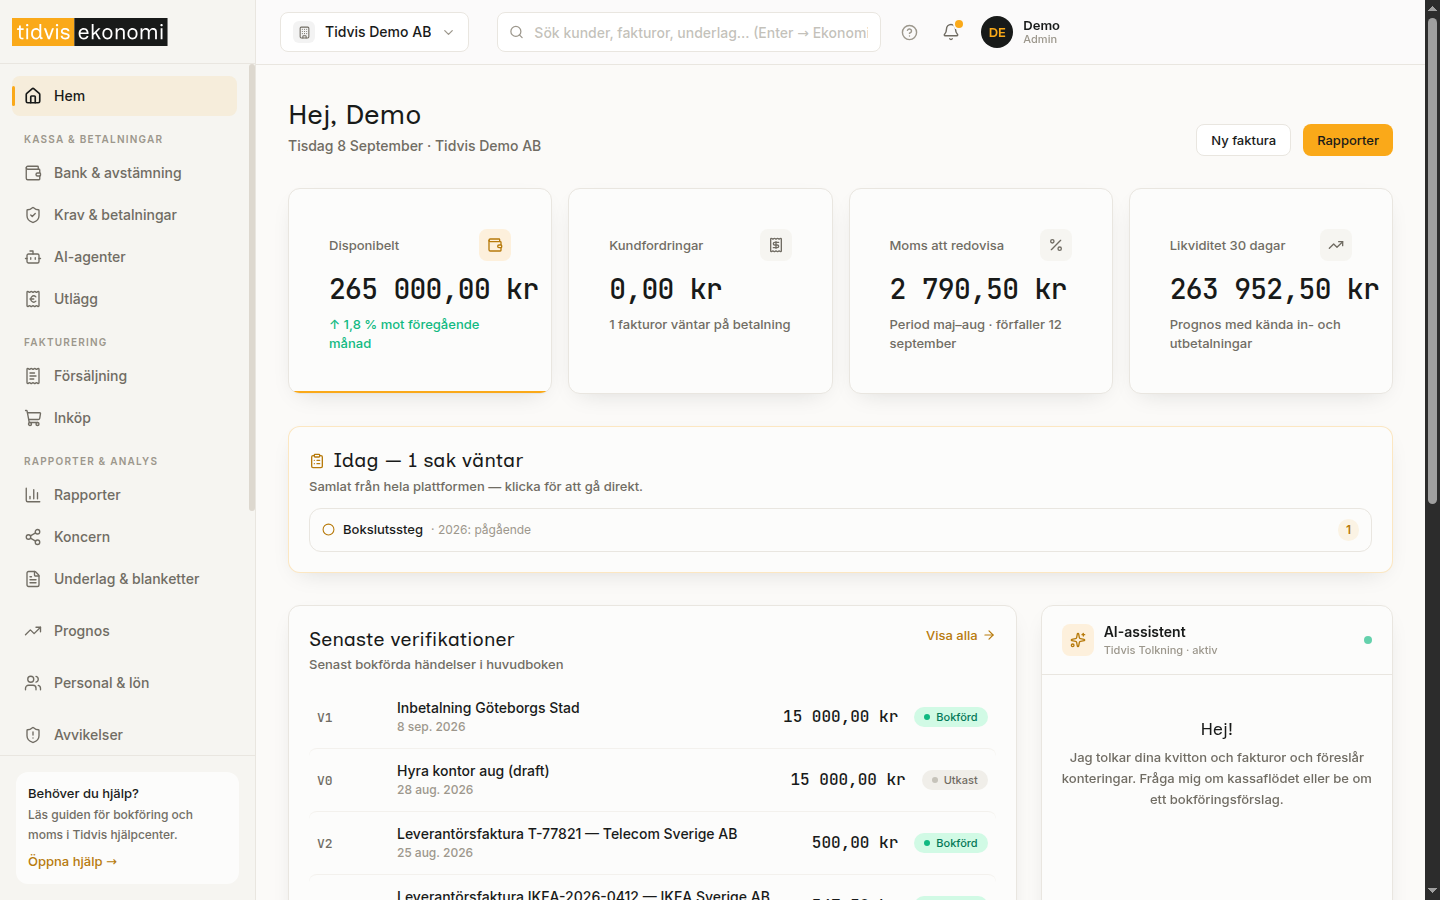Open Rapporter in the sidebar menu
Viewport: 1440px width, 900px height.
tap(124, 495)
